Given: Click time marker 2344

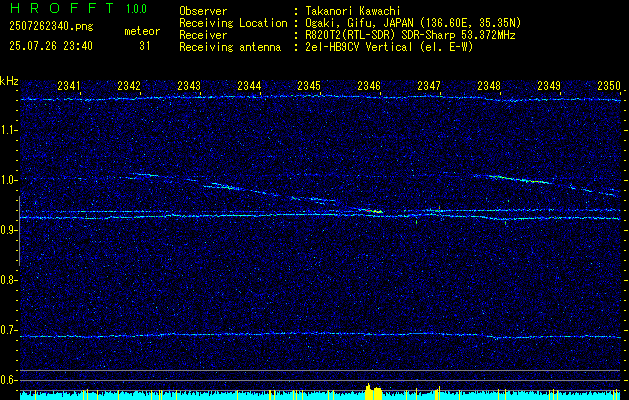Looking at the screenshot, I should pyautogui.click(x=249, y=85).
